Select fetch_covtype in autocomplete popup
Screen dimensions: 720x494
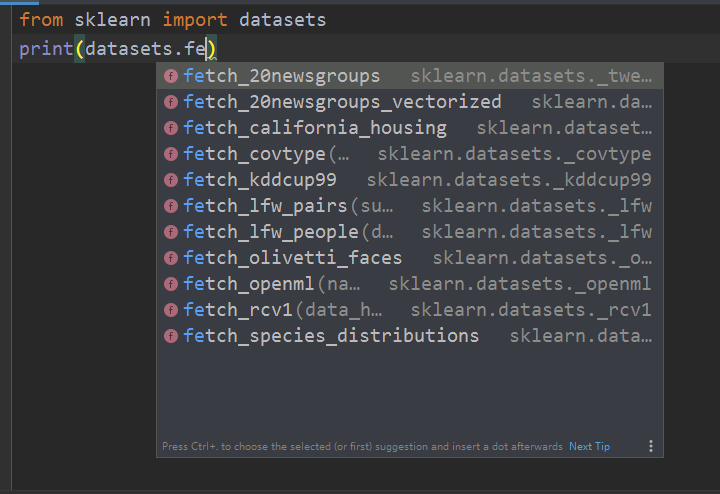pos(410,154)
